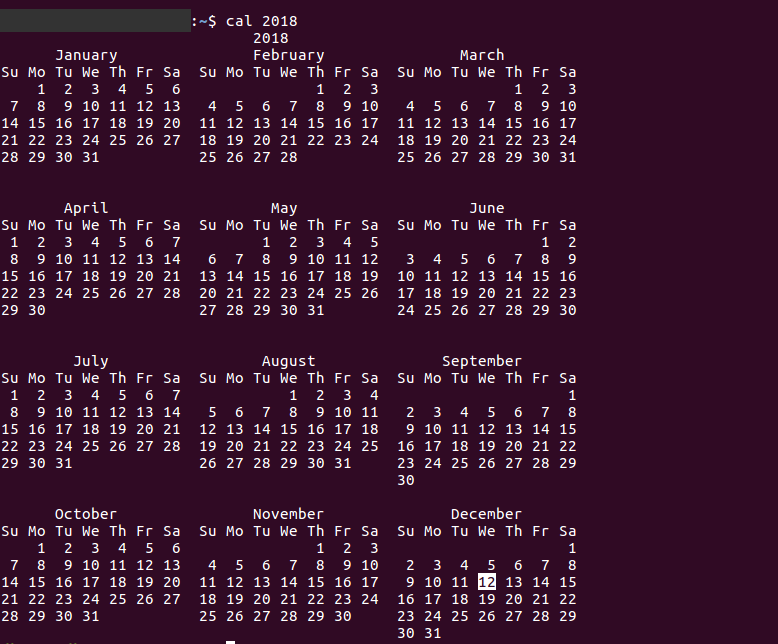Screen dimensions: 778x644
Task: Select date 30 in November
Action: pyautogui.click(x=343, y=616)
